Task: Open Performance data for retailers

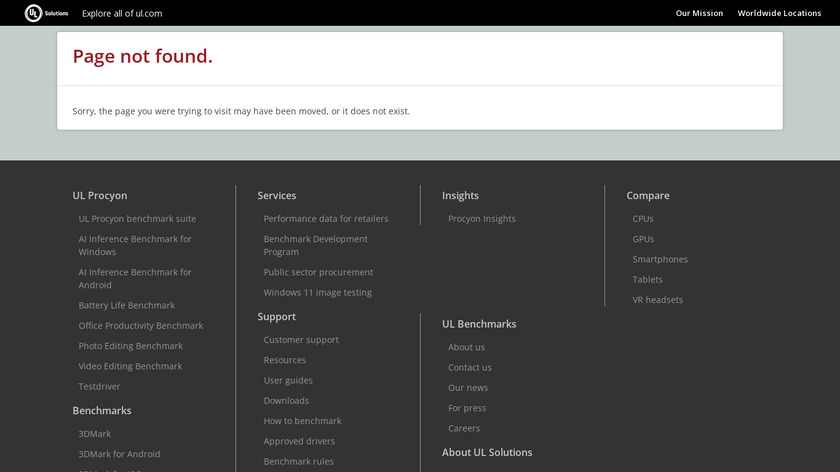Action: pos(325,219)
